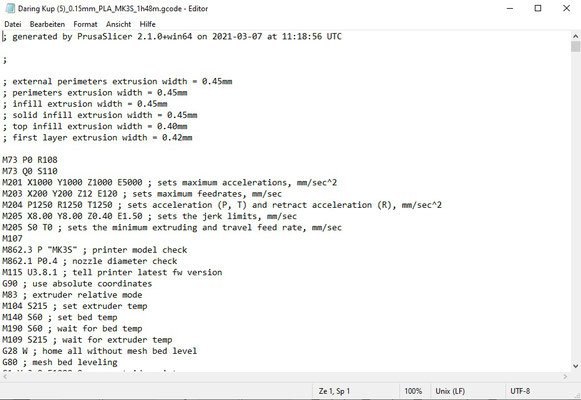Viewport: 581px width, 400px height.
Task: Click the line starting with G28 W
Action: point(99,351)
